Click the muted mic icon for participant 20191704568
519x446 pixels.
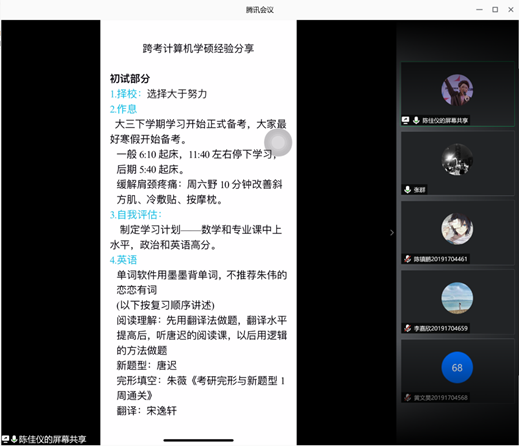point(407,397)
